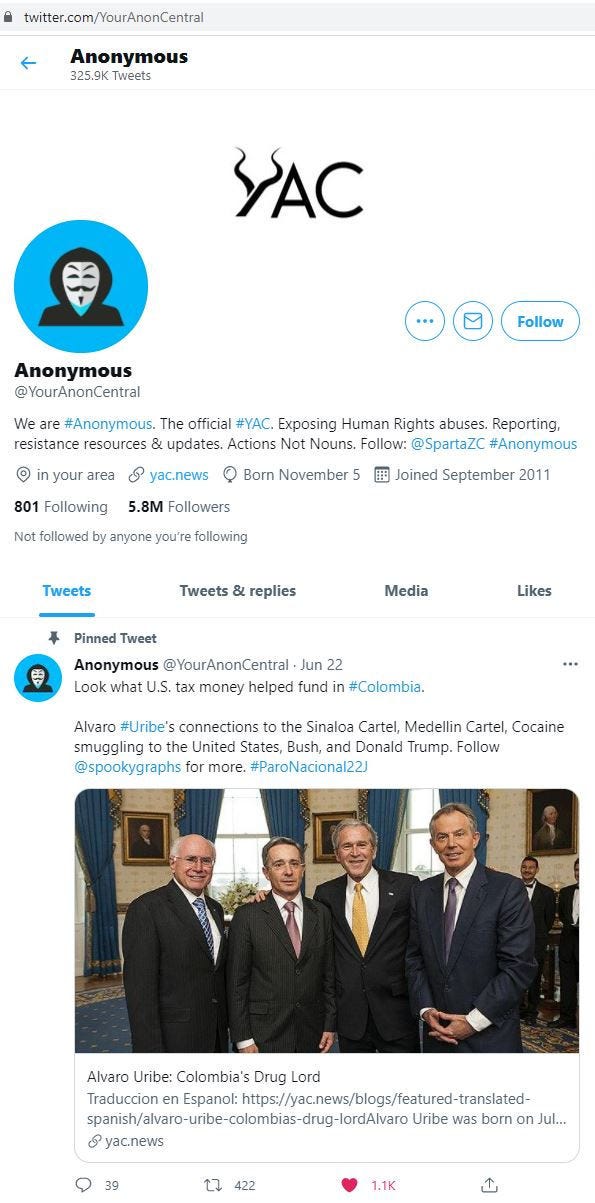Viewport: 595px width, 1203px height.
Task: Tap the small avatar beside the pinned tweet
Action: [38, 678]
